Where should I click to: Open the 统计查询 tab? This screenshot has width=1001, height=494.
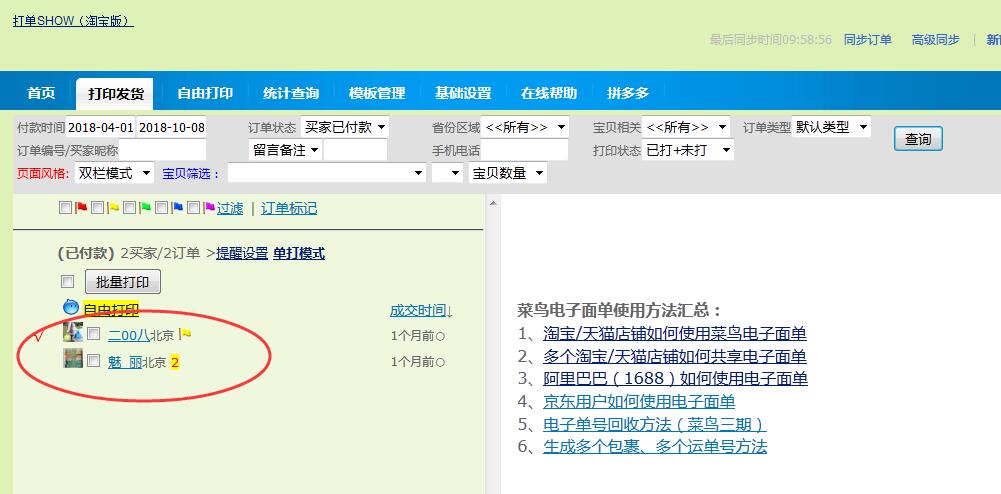pos(291,93)
